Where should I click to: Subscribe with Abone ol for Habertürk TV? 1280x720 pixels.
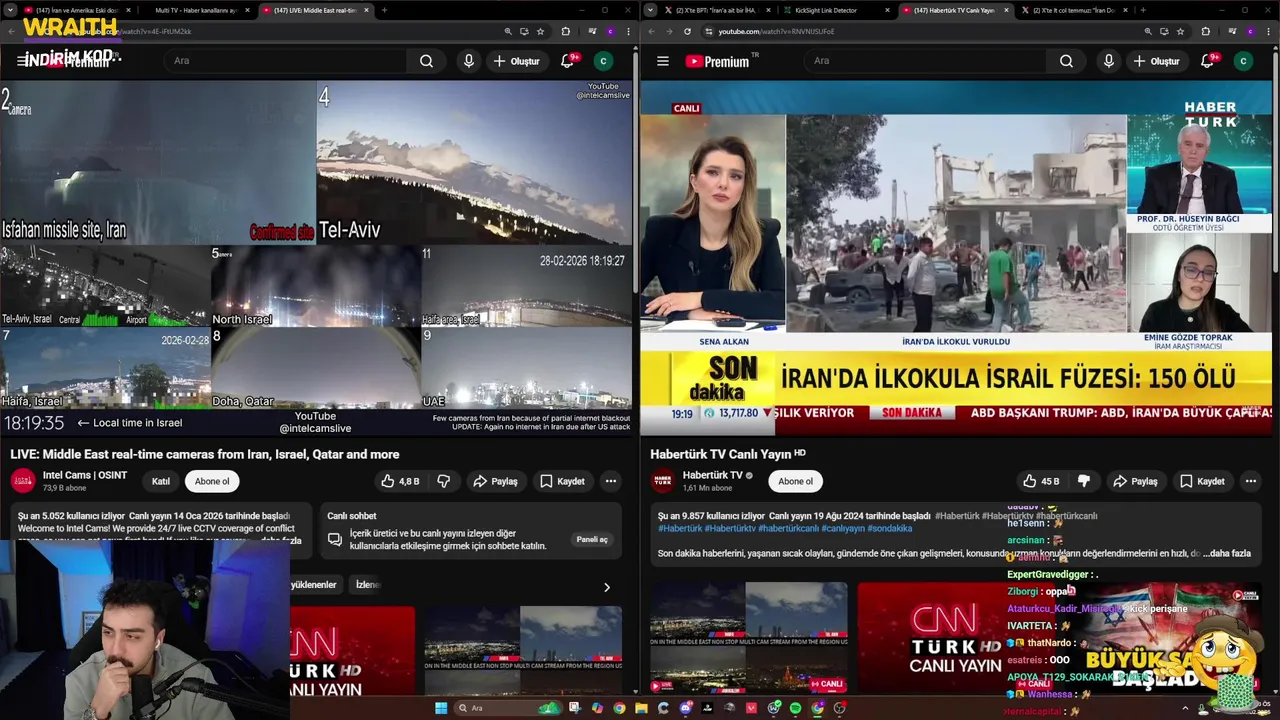[796, 481]
